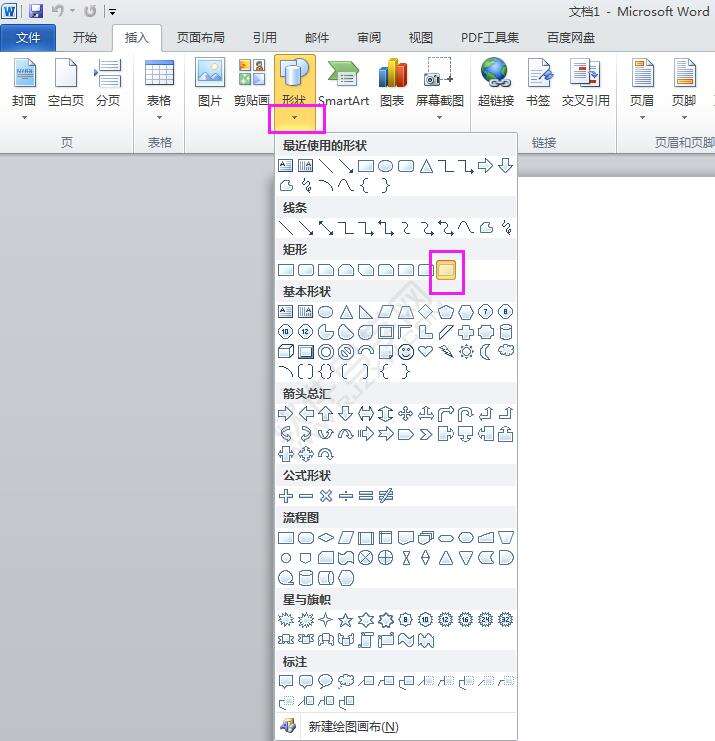This screenshot has height=741, width=715.
Task: Select the not-equal sign in 公式形状
Action: tap(386, 496)
